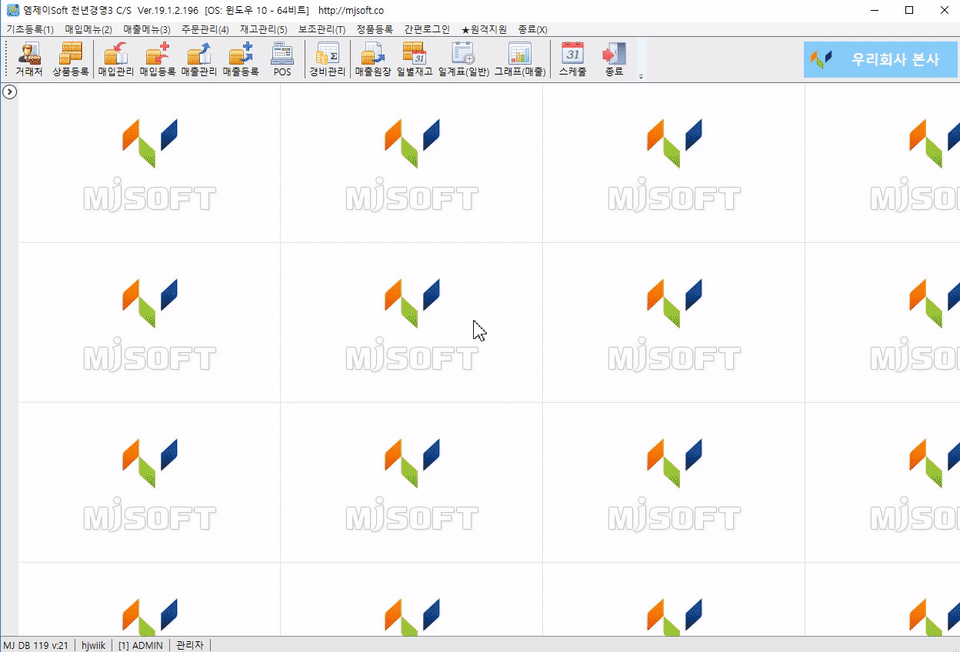Click the 우리회사 본사 company banner

(880, 59)
